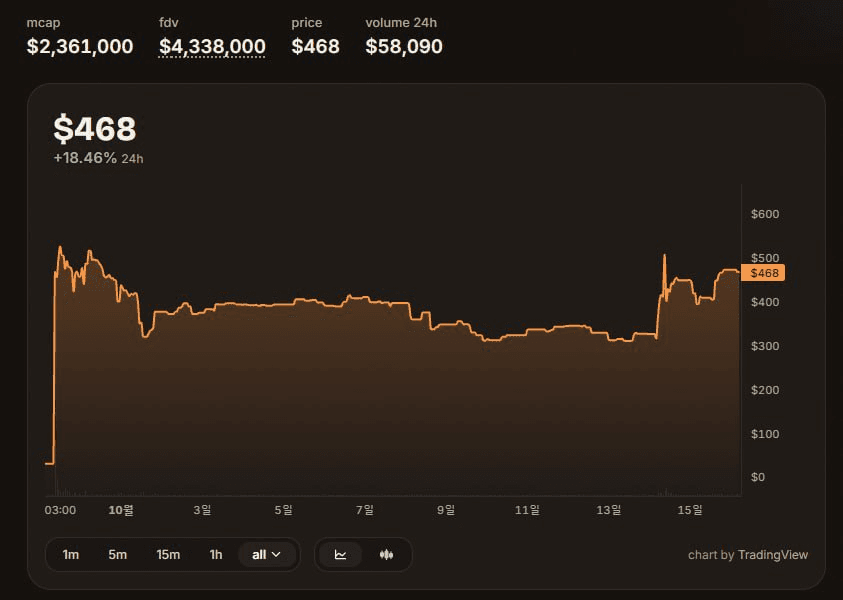Select the 5m timeframe

click(x=117, y=554)
